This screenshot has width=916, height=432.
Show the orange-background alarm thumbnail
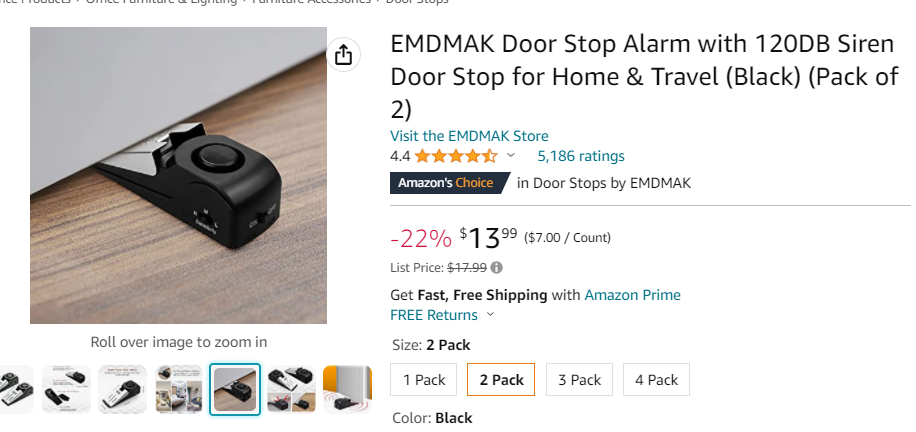347,389
